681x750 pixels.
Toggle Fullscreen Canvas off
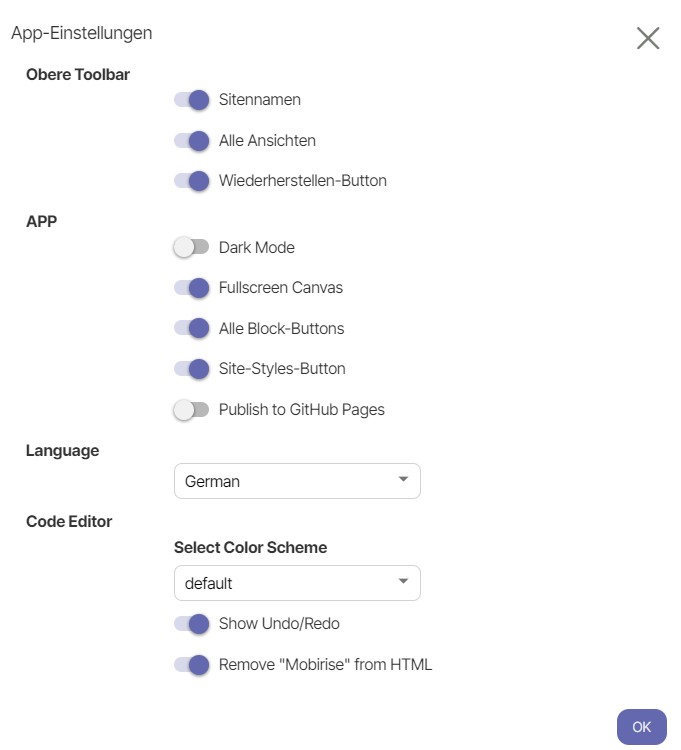coord(191,288)
